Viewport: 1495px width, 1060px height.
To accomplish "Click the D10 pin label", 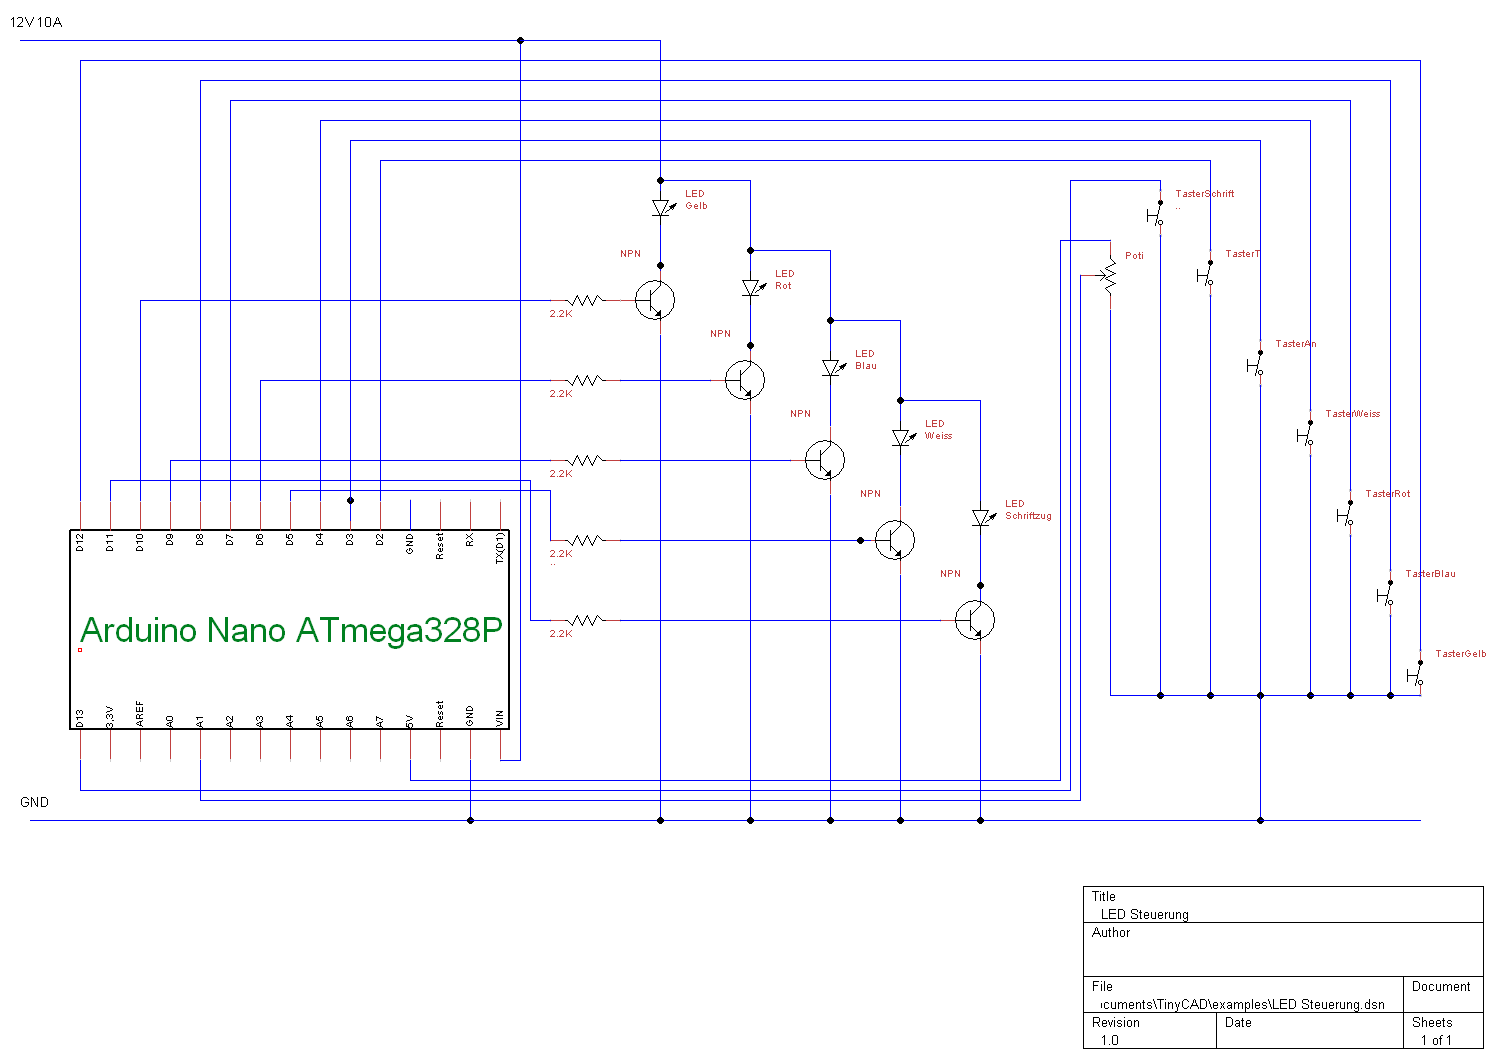I will (x=140, y=542).
